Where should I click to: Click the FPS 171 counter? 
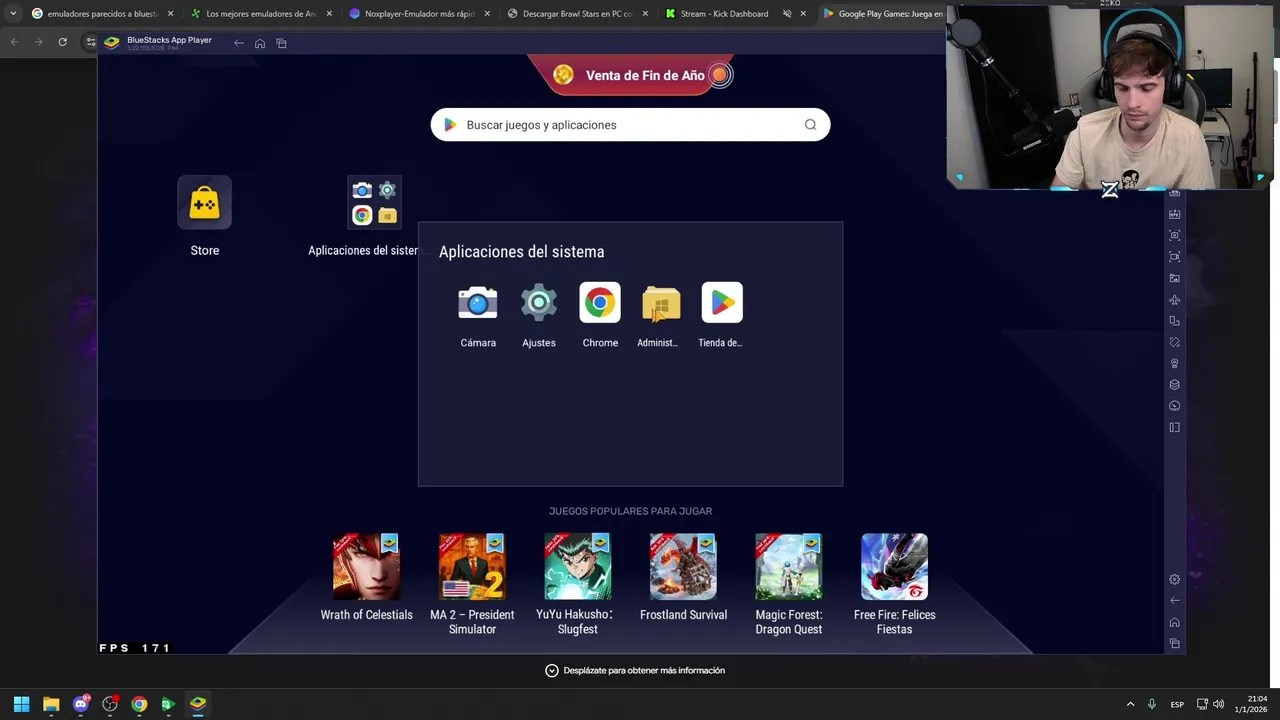click(x=134, y=648)
